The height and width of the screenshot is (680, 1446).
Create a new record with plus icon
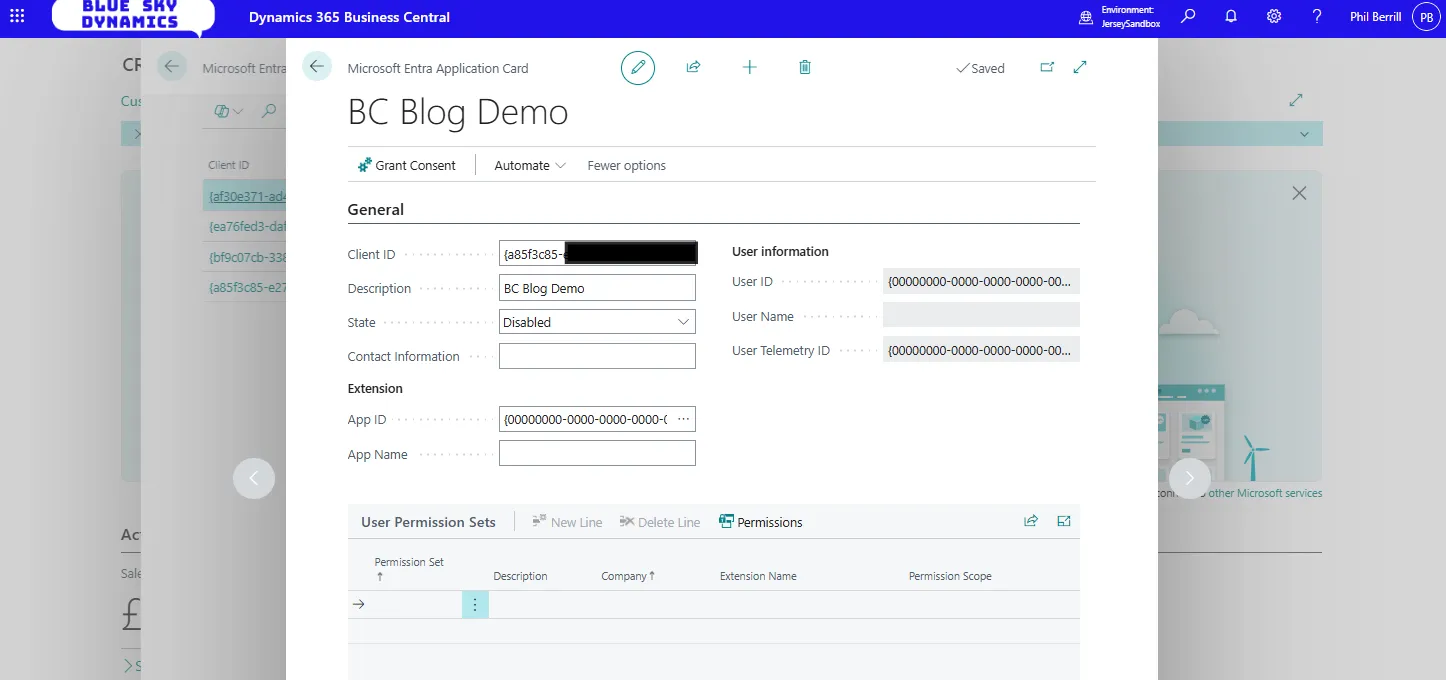750,67
